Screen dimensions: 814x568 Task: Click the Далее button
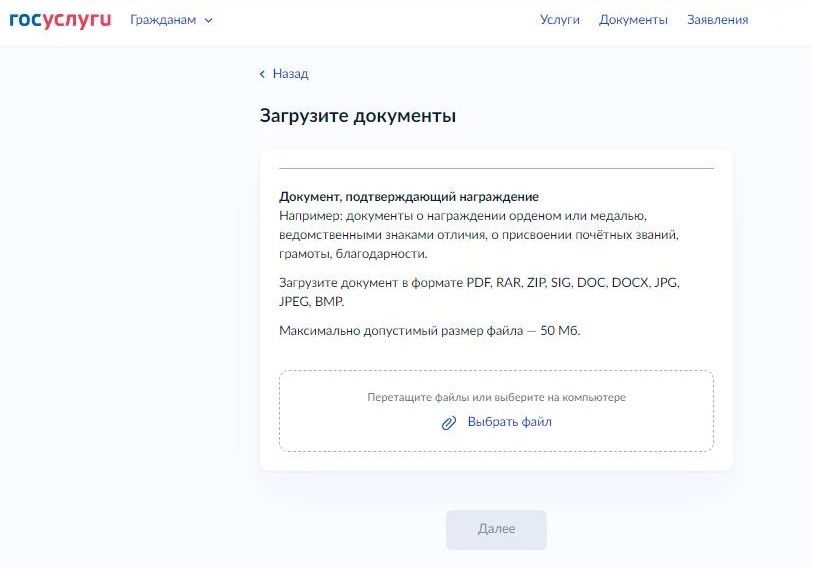pyautogui.click(x=496, y=530)
